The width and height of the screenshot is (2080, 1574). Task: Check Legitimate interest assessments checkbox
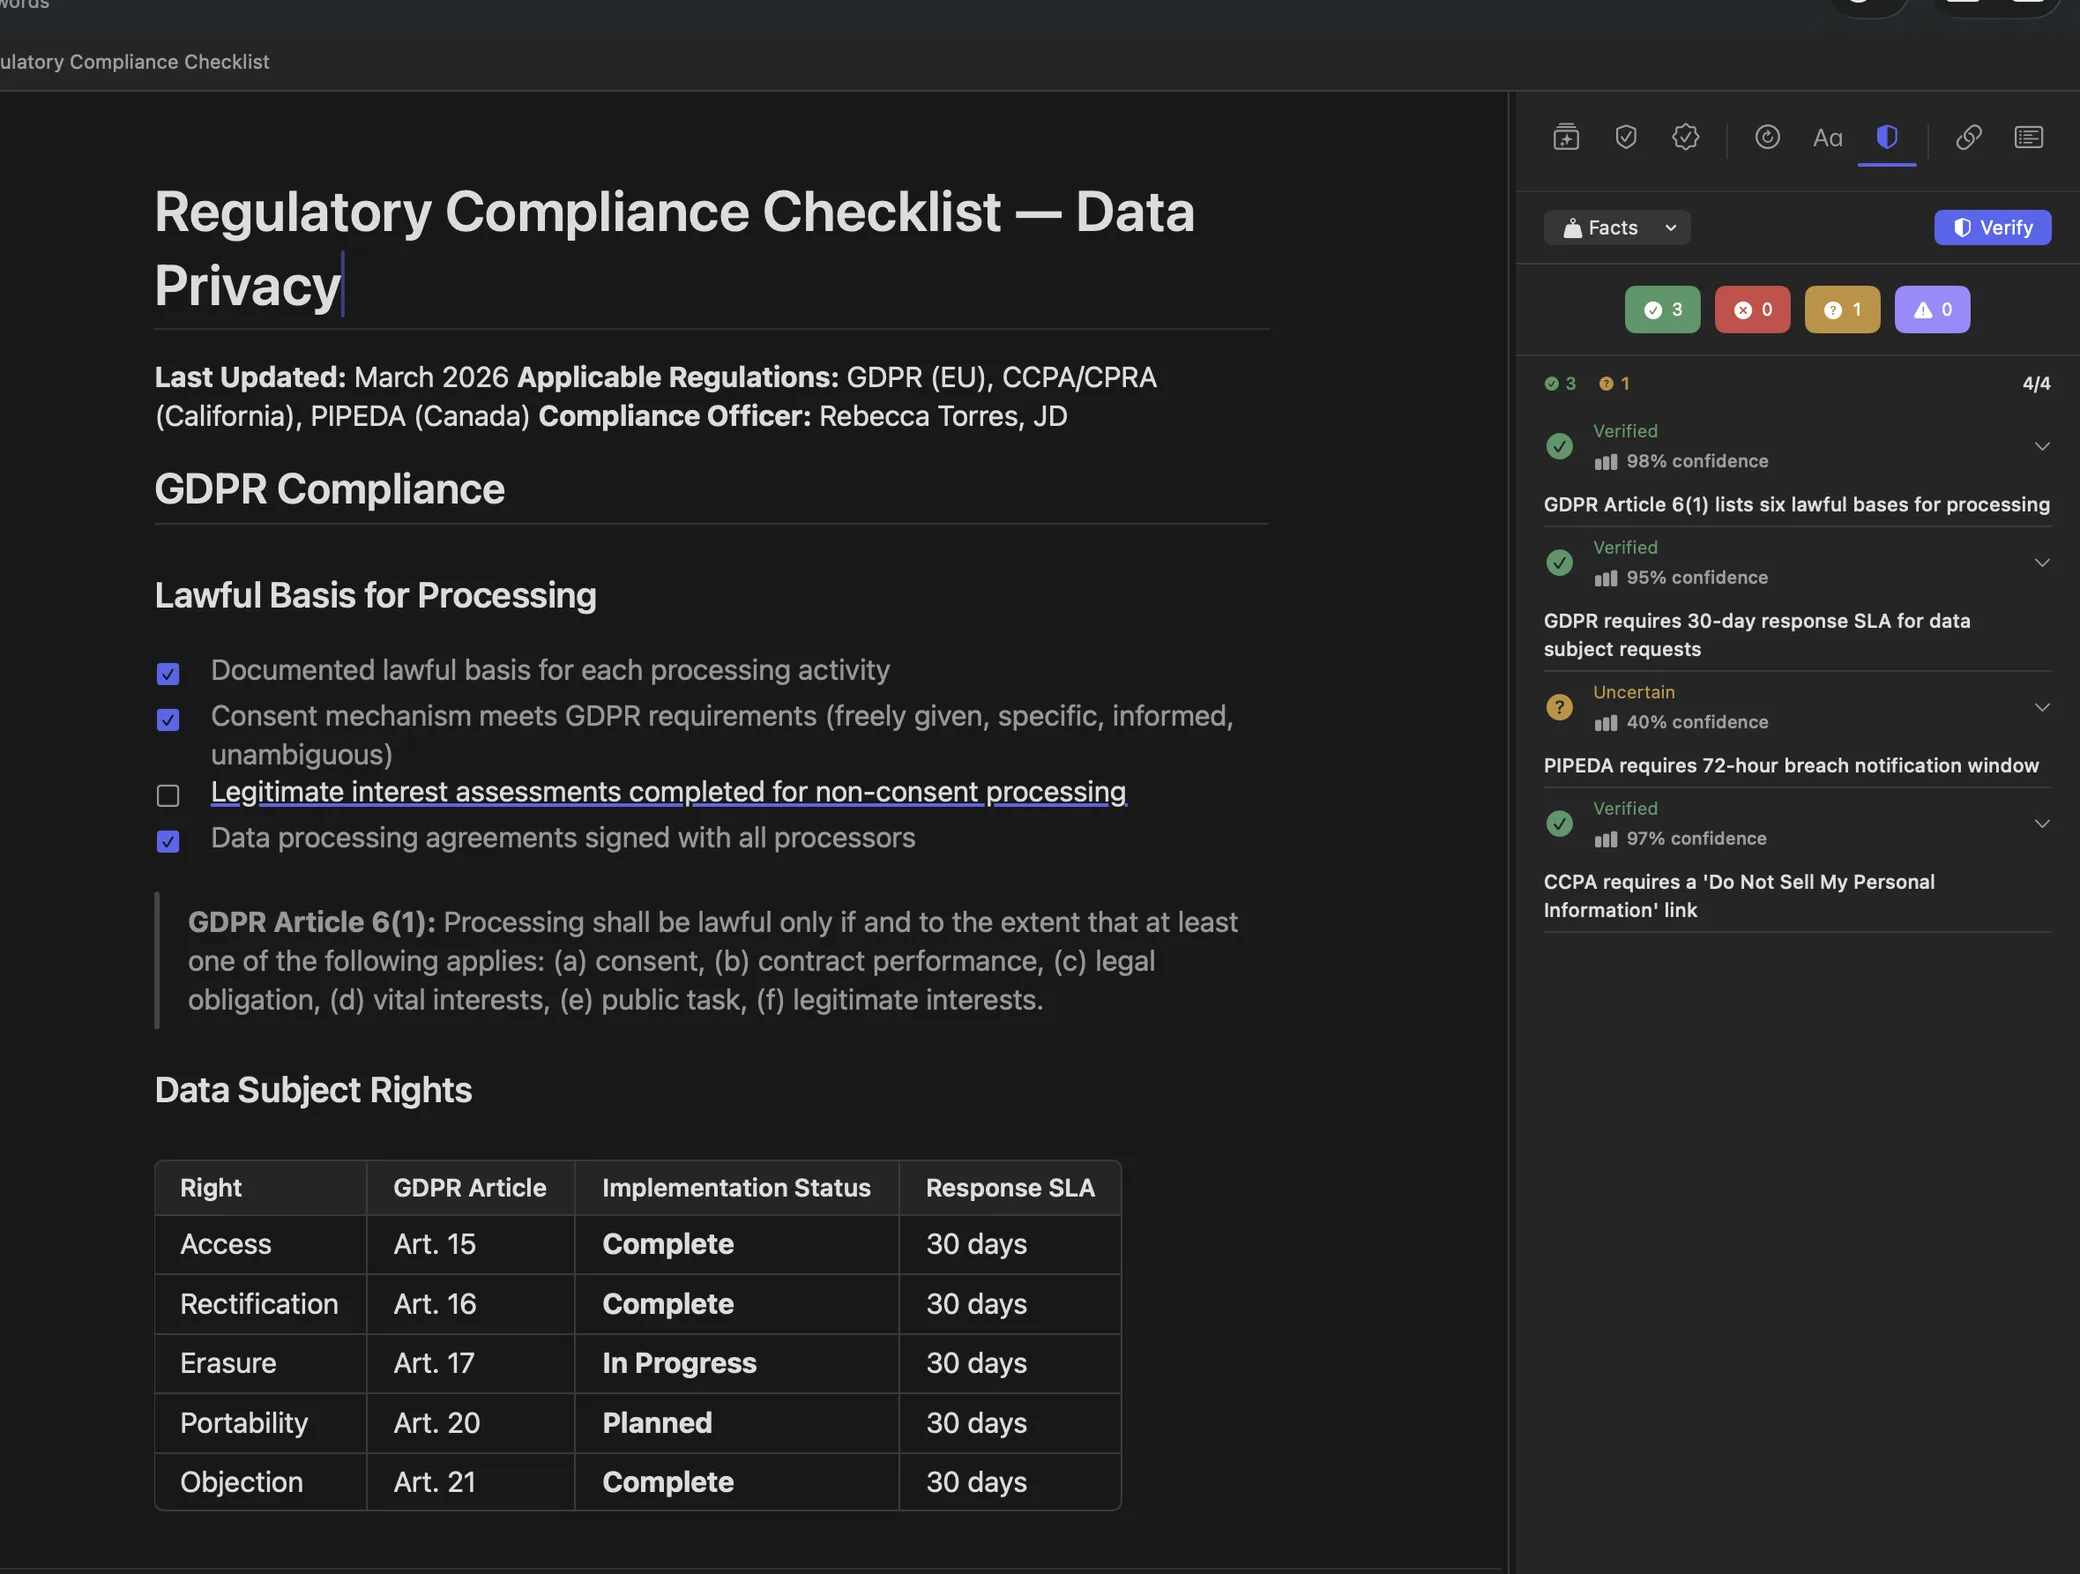coord(168,795)
